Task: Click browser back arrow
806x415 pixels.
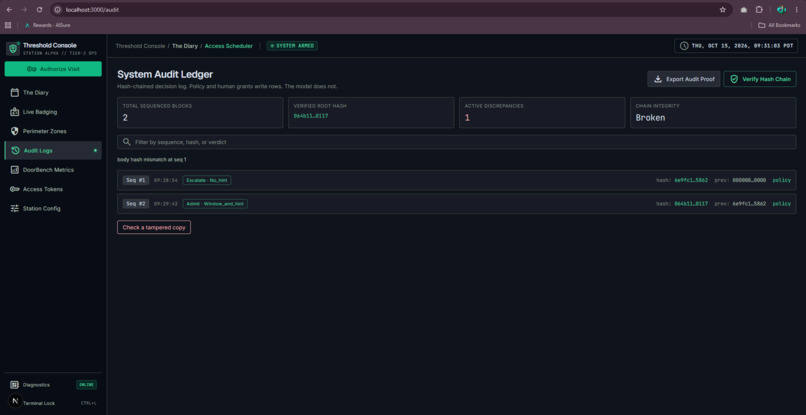Action: [x=9, y=10]
